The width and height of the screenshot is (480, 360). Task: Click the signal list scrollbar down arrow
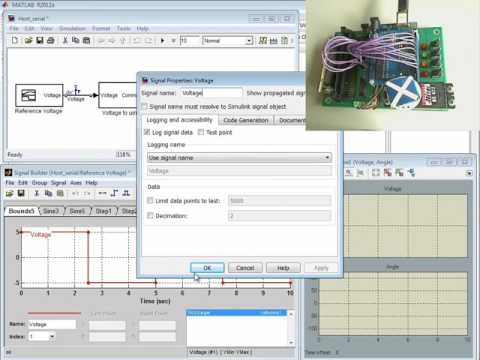[x=291, y=342]
